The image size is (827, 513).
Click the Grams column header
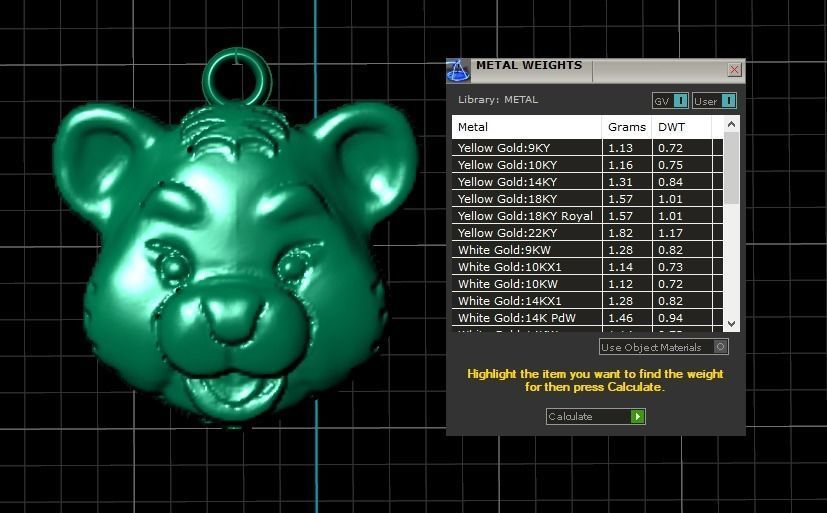pos(627,127)
